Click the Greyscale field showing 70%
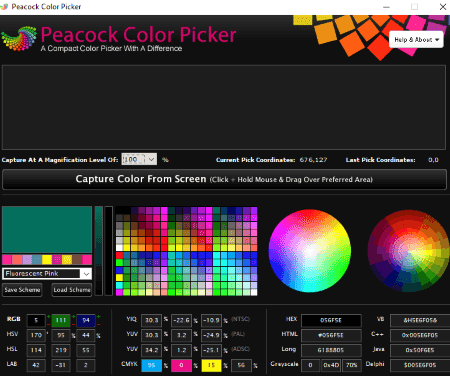 point(352,365)
